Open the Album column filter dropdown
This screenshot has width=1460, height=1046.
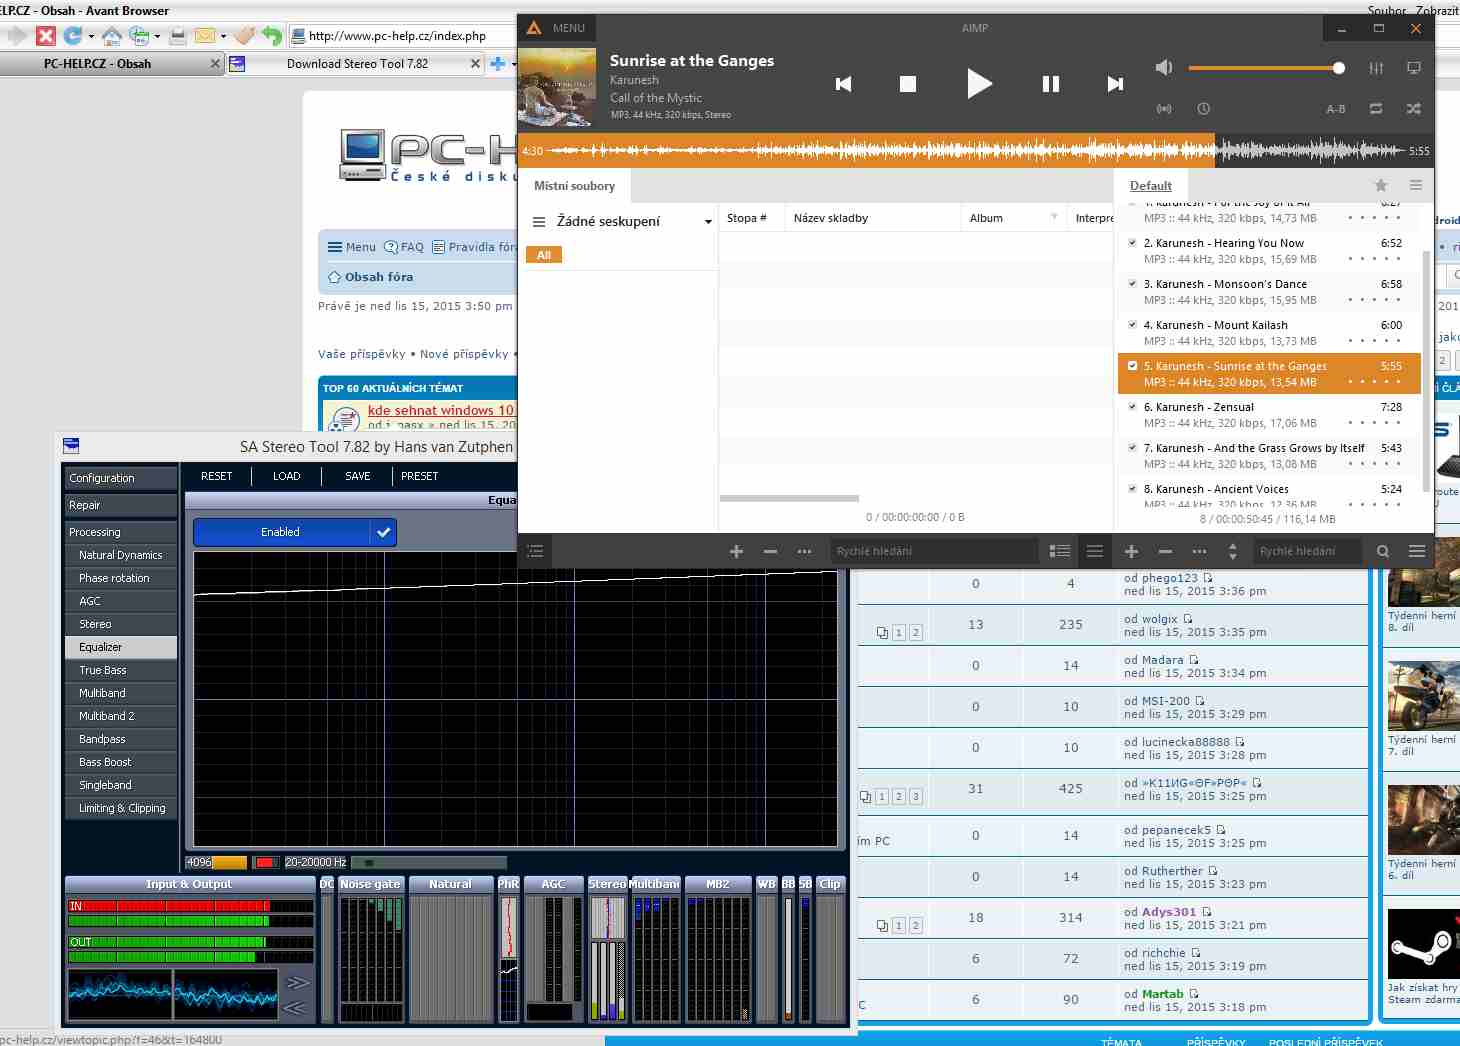pos(1054,218)
